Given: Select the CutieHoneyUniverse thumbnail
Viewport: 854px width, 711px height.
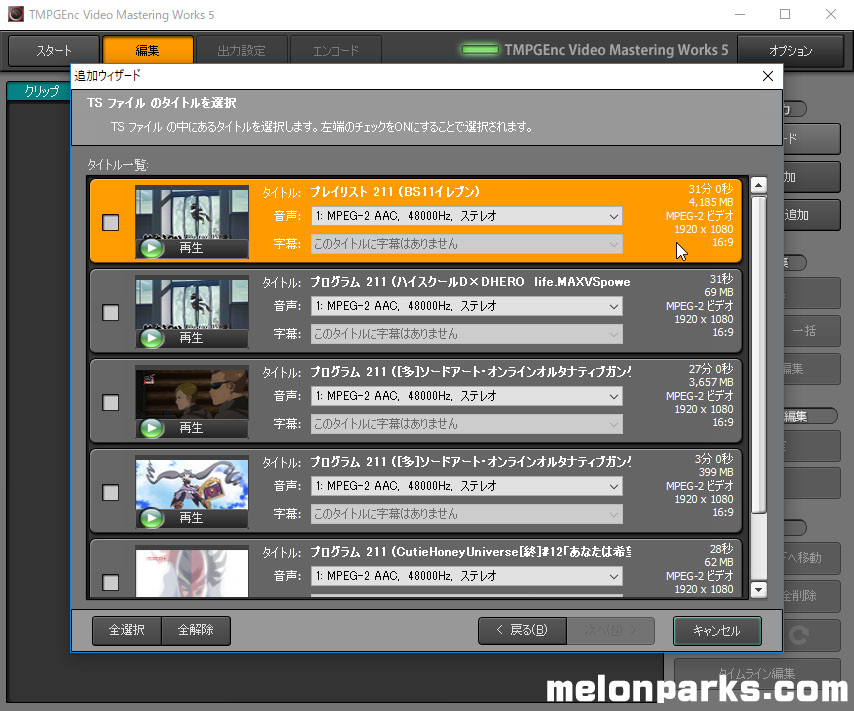Looking at the screenshot, I should pos(192,571).
